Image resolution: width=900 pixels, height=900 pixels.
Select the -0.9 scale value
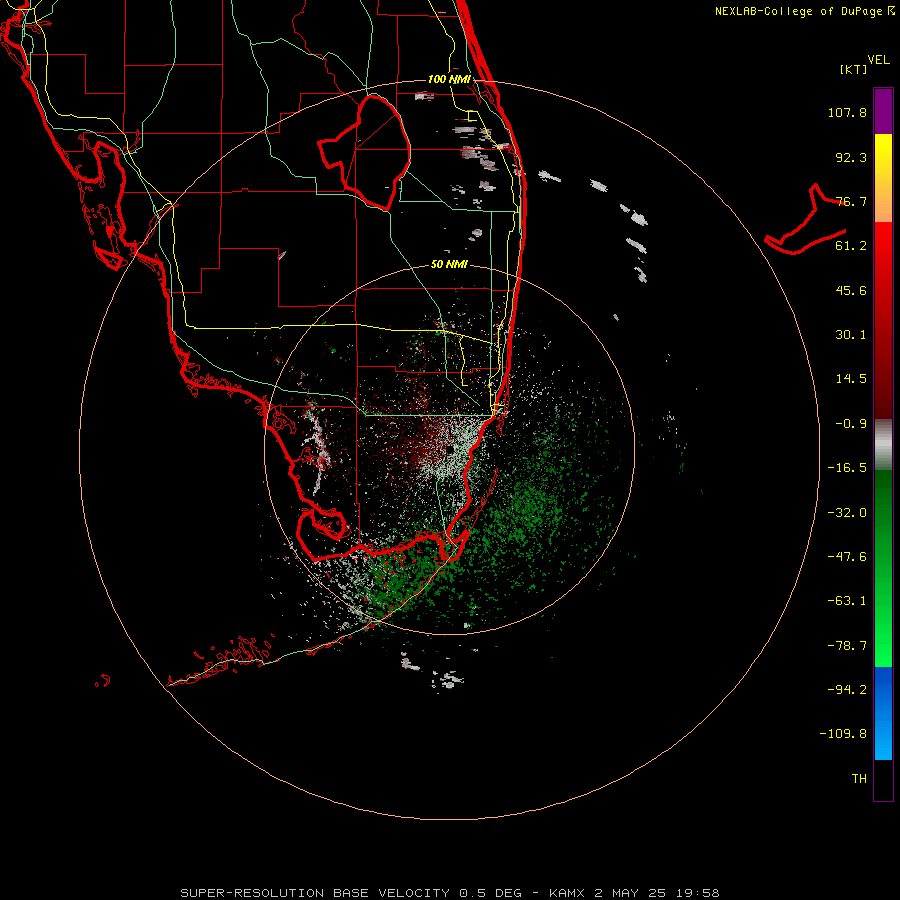[851, 424]
